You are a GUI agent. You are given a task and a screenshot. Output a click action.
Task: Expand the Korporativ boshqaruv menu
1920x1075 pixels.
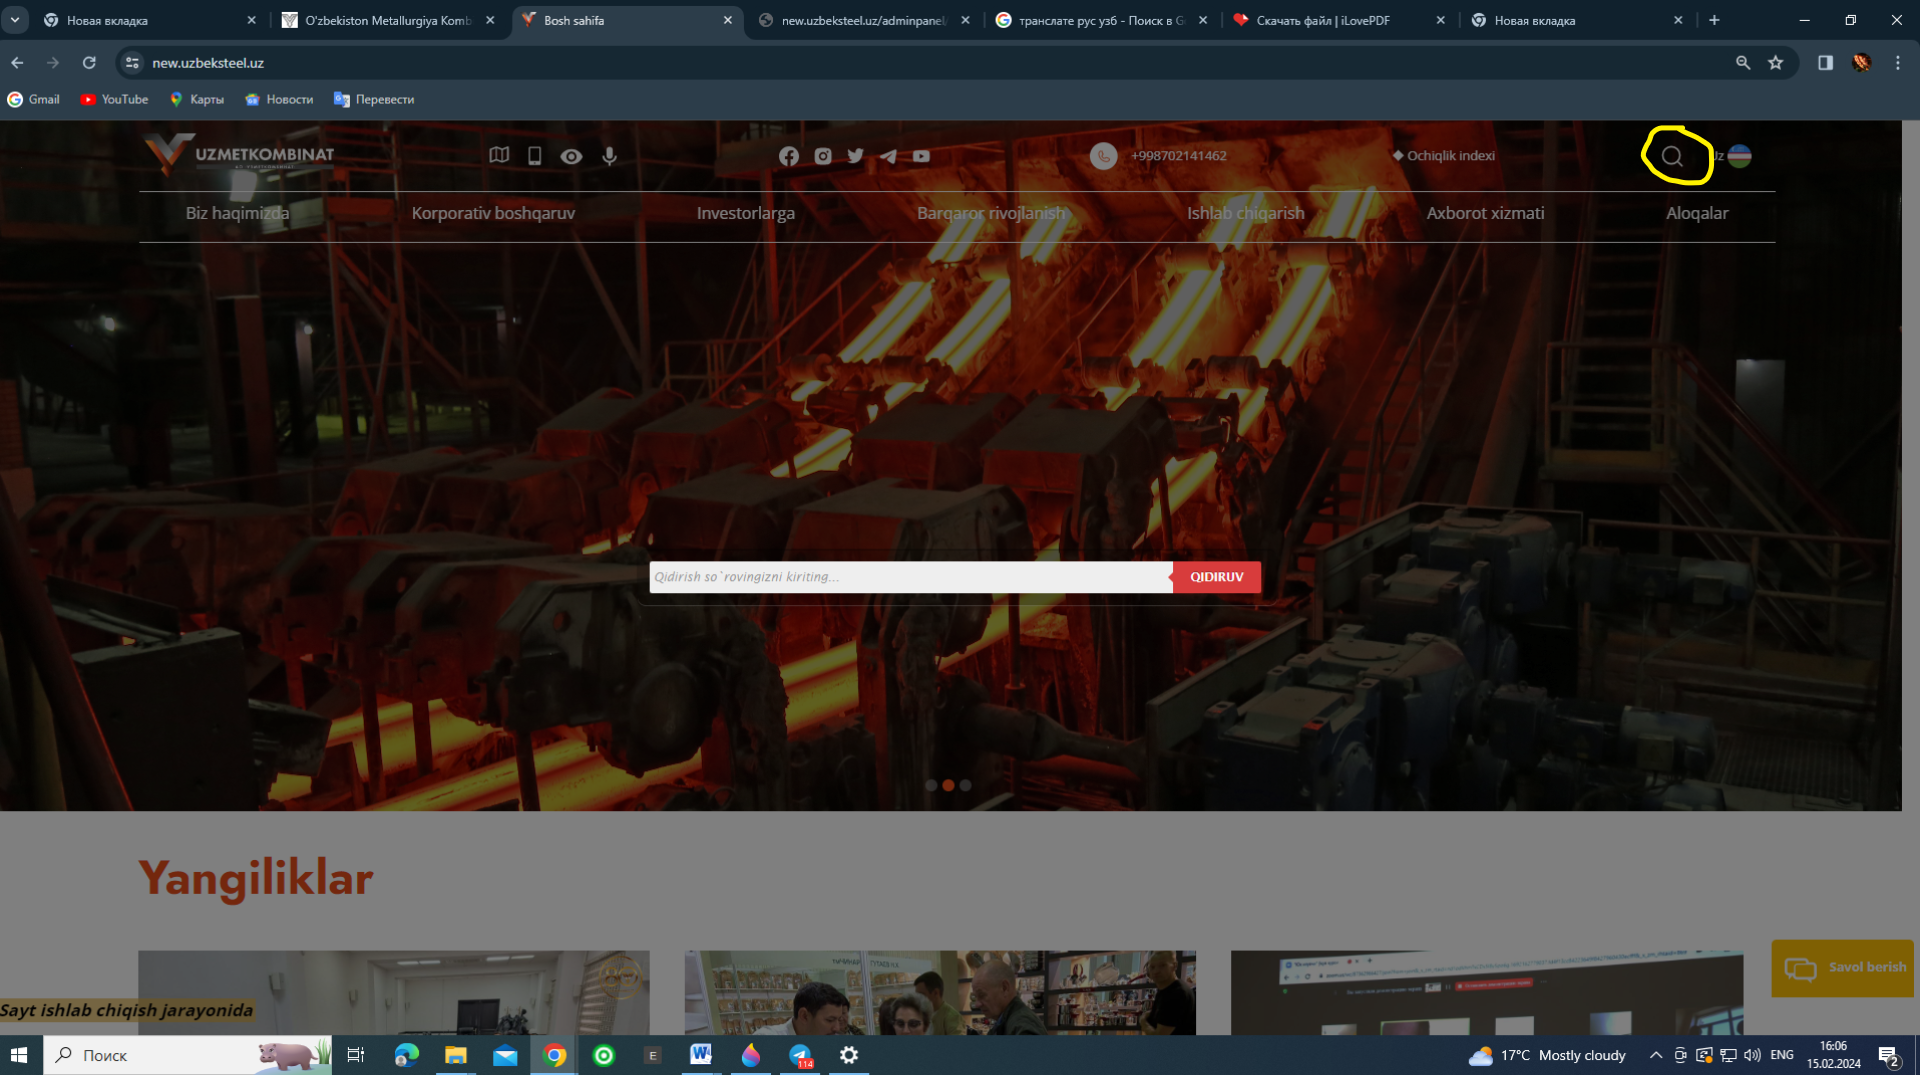click(x=493, y=213)
